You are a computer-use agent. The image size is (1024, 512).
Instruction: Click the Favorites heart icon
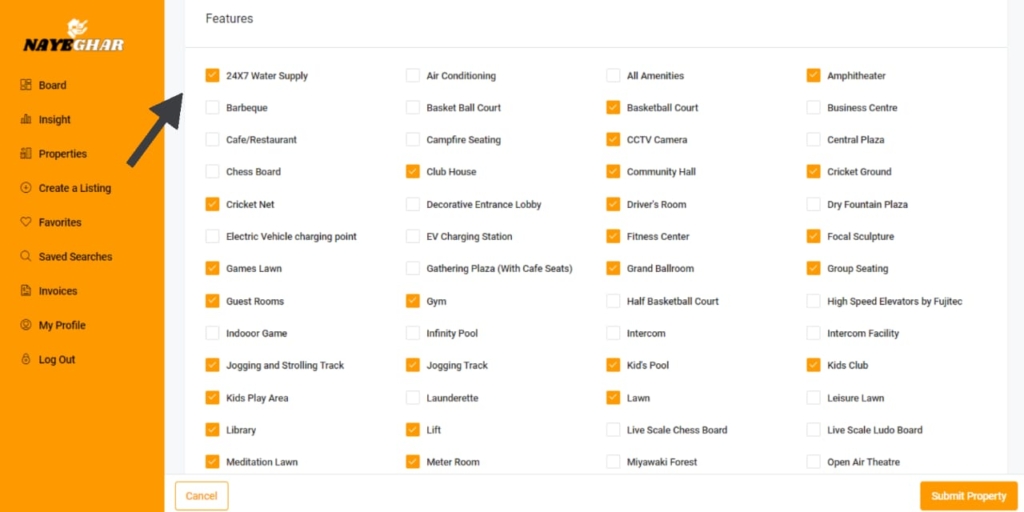pos(26,222)
